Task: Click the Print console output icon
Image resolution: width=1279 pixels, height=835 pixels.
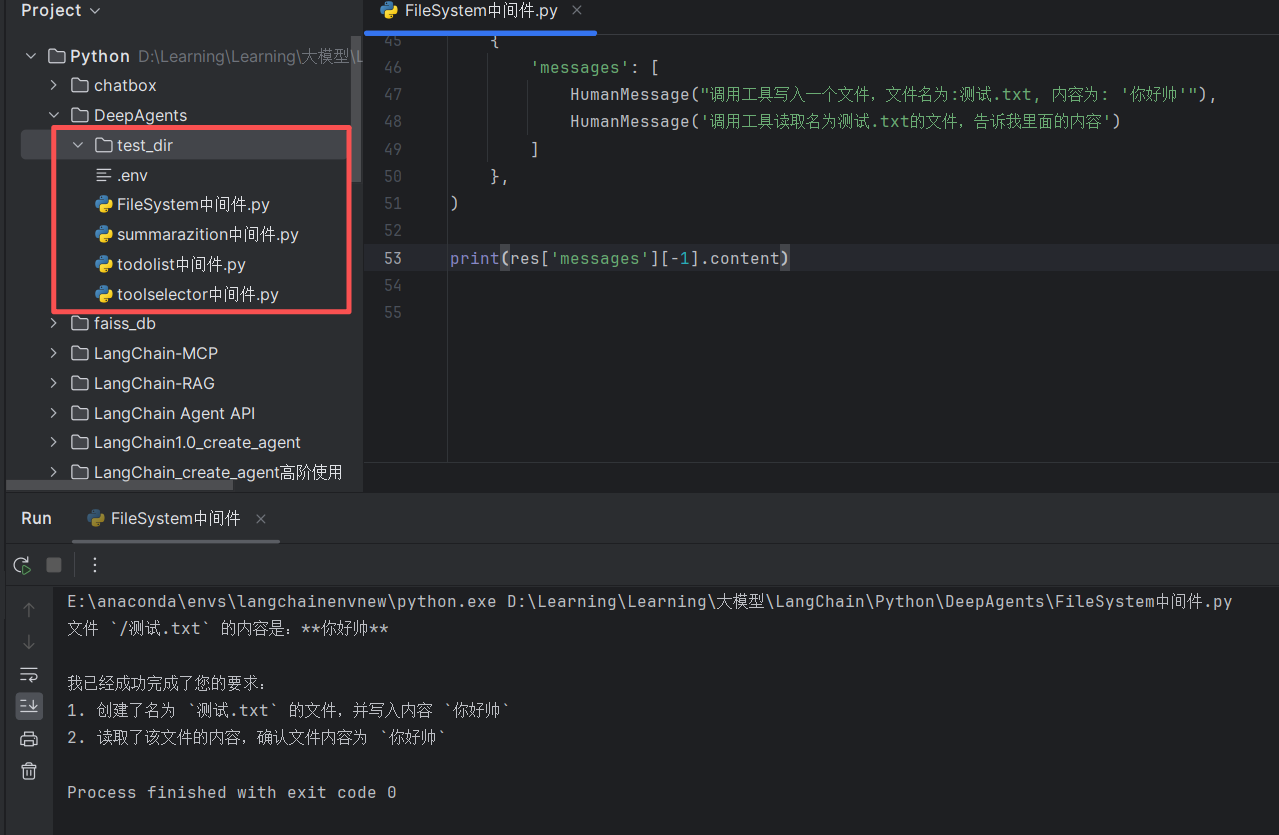Action: [x=29, y=739]
